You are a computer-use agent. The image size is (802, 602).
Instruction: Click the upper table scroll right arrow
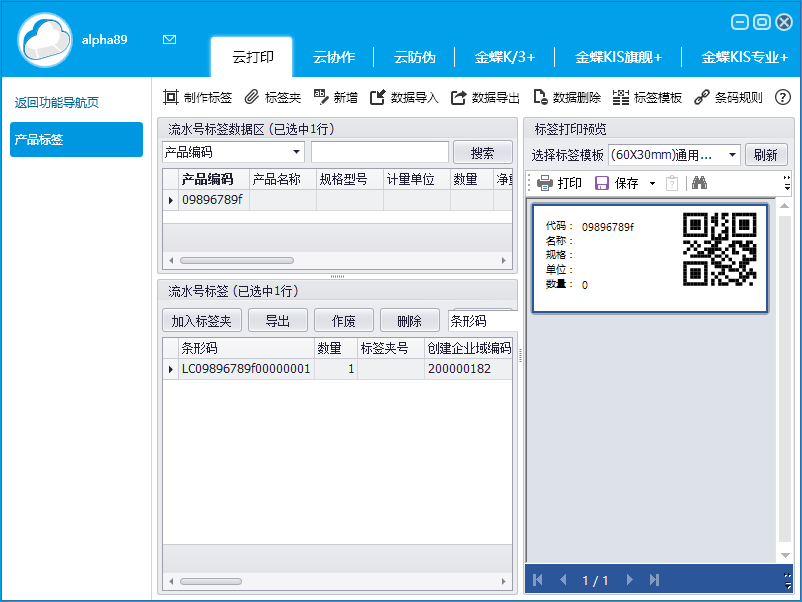[x=504, y=260]
